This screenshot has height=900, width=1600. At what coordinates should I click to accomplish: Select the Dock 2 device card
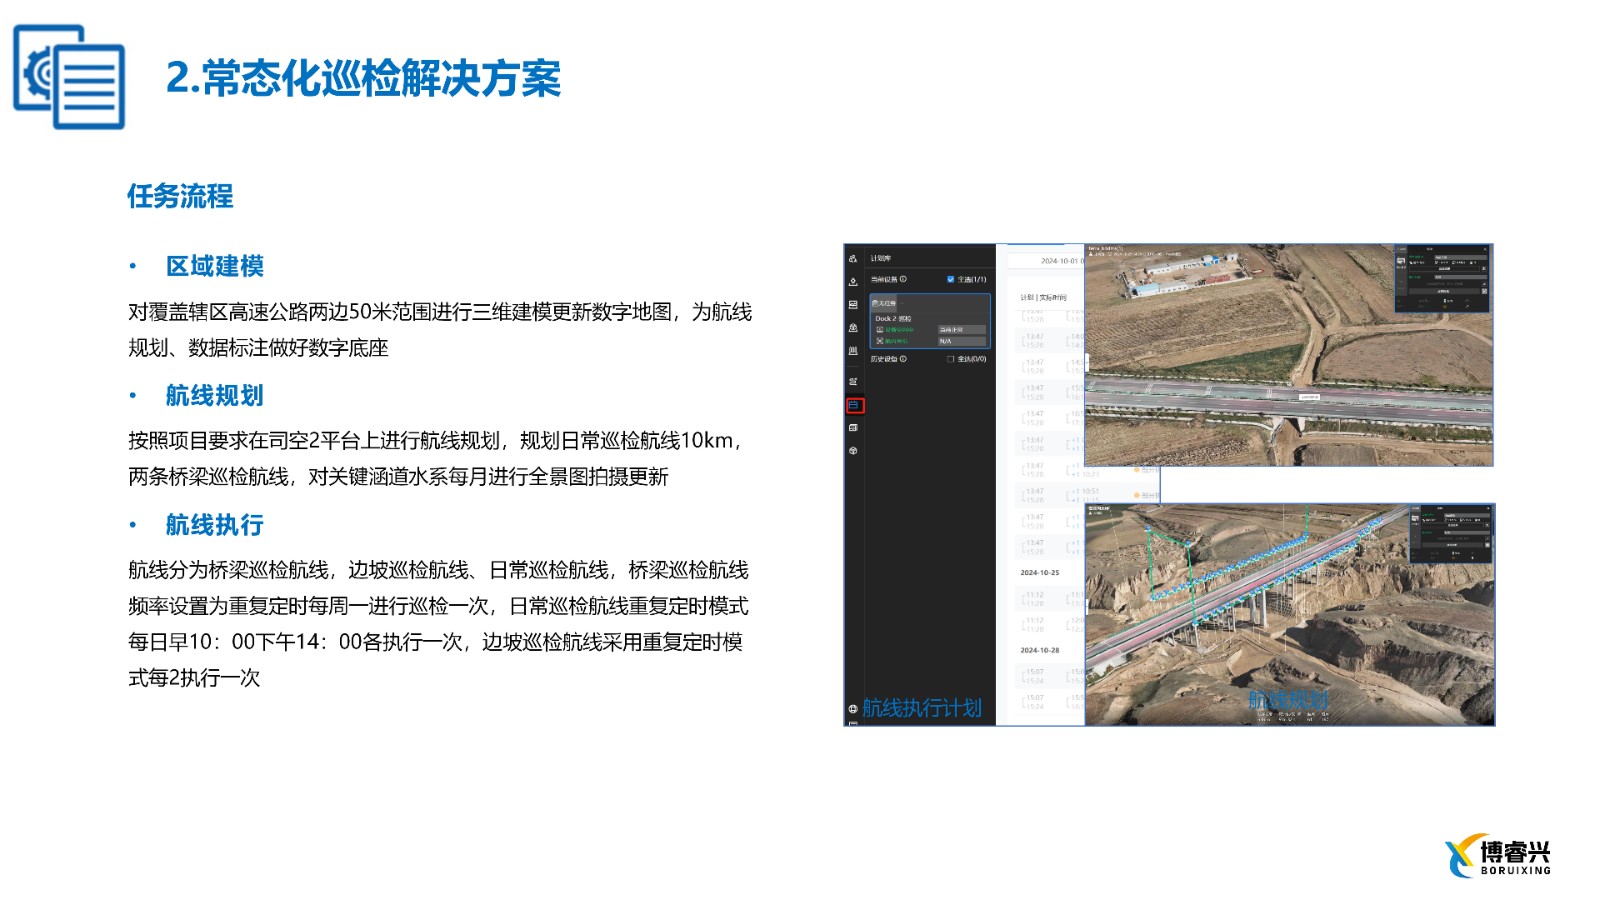[930, 321]
